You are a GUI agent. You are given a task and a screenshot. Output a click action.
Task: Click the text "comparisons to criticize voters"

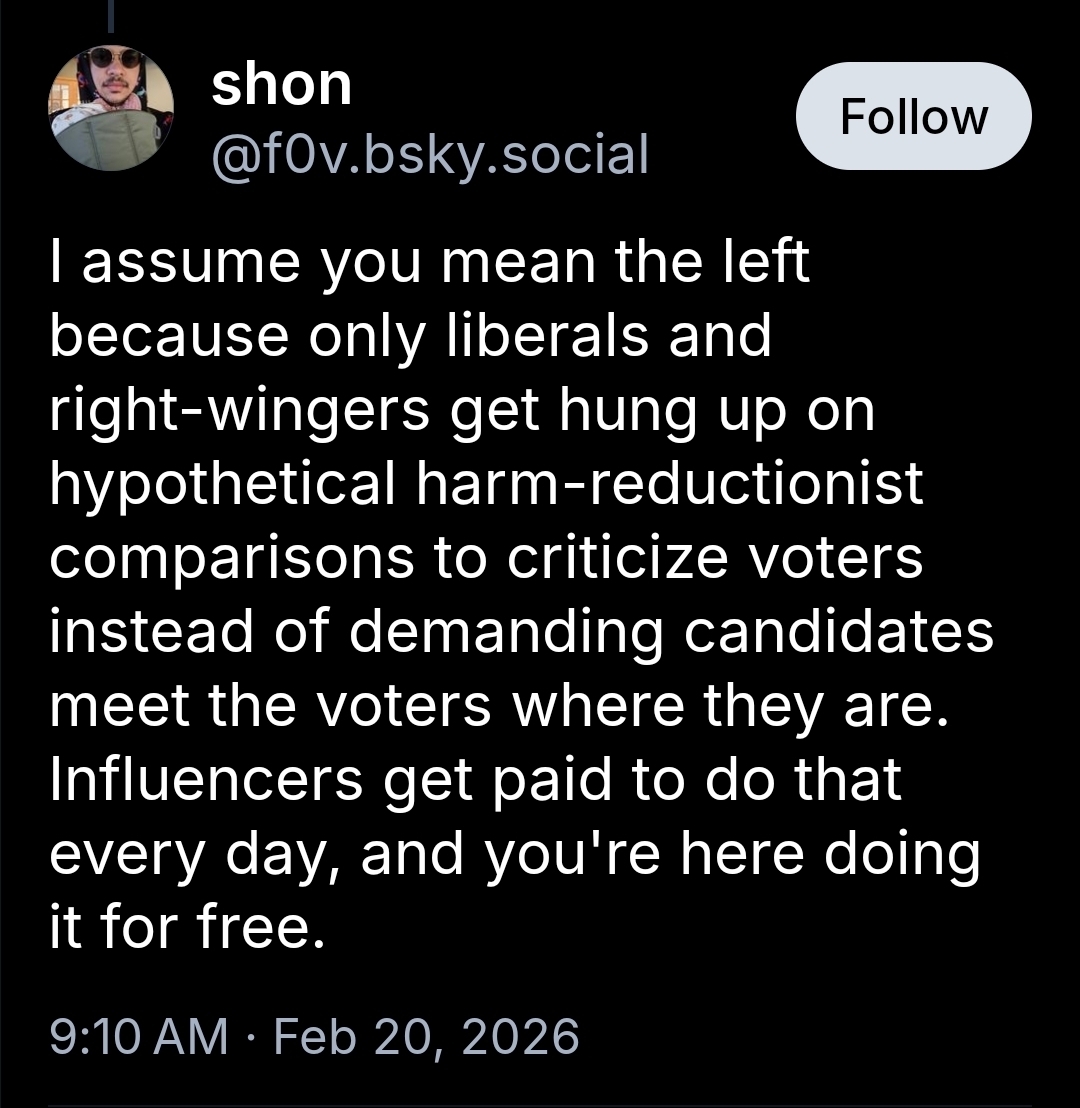[x=486, y=558]
